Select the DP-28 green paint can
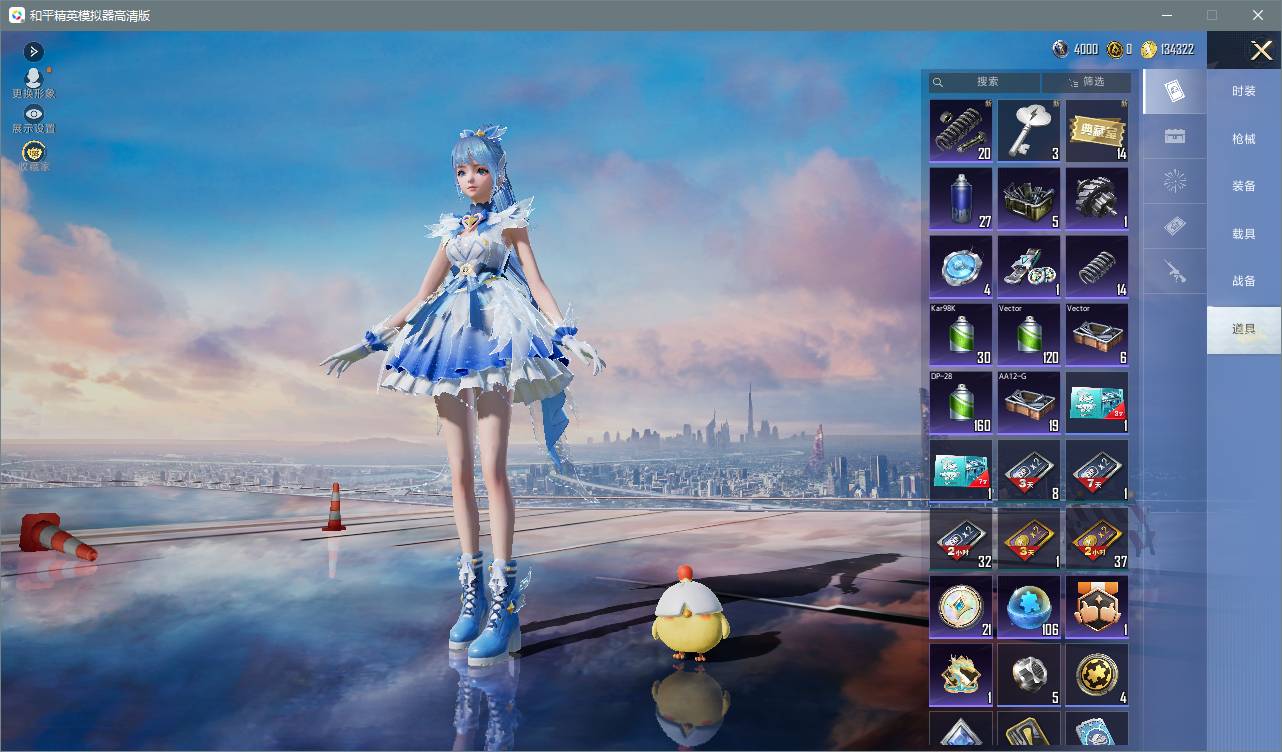1282x752 pixels. pos(961,402)
